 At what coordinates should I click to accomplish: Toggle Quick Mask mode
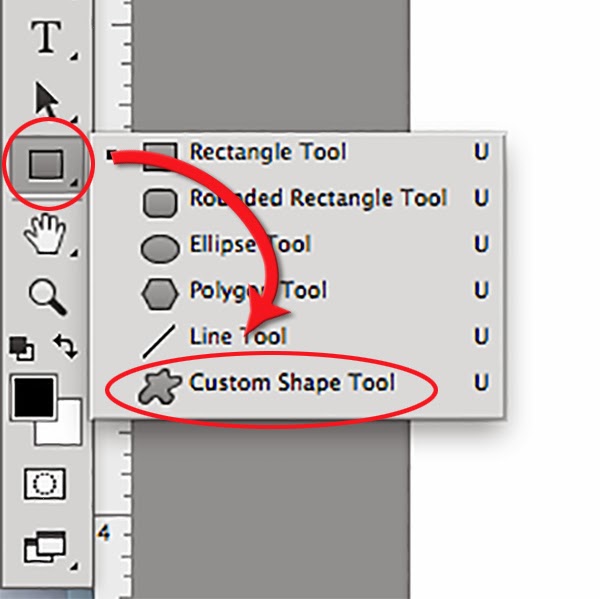45,484
